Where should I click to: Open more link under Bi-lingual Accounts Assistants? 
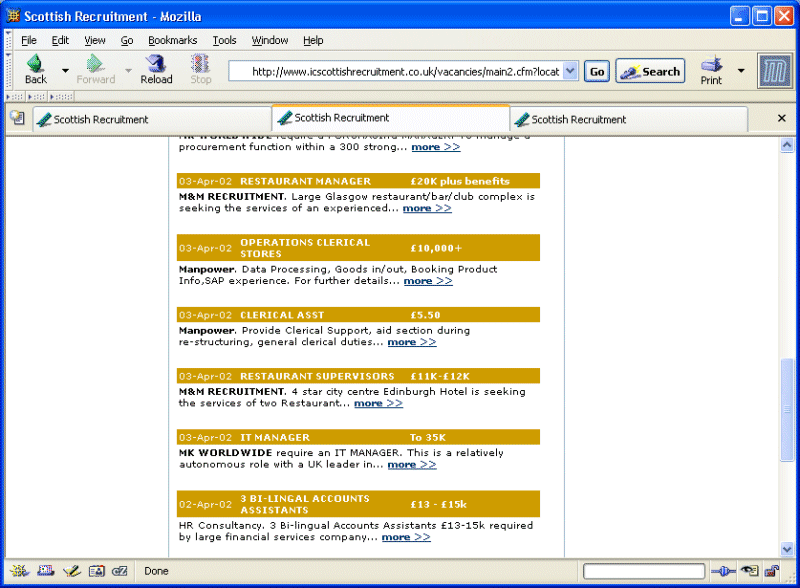coord(406,537)
